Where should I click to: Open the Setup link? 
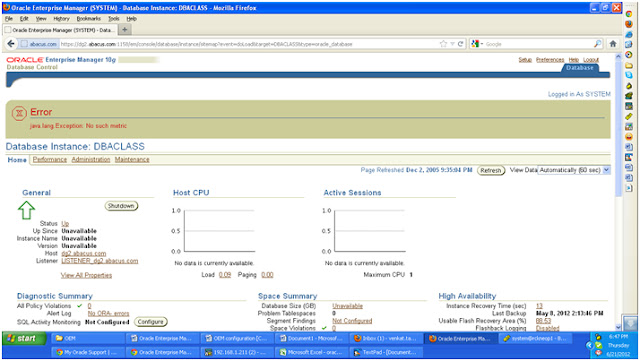coord(525,60)
